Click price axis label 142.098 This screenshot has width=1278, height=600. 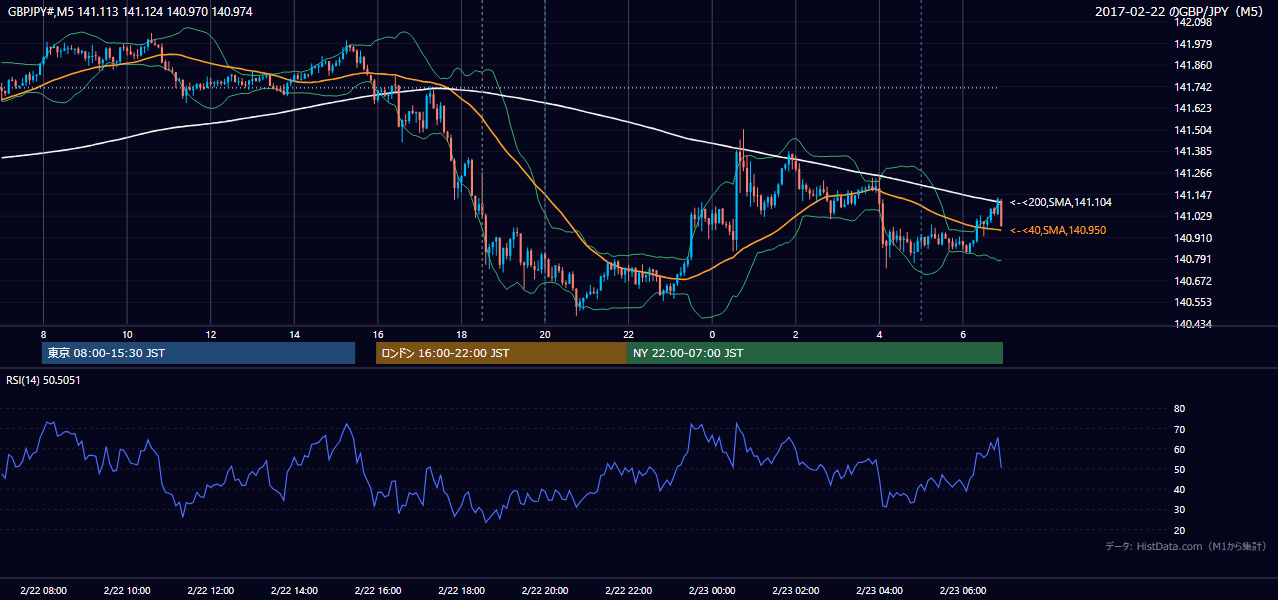[1194, 22]
